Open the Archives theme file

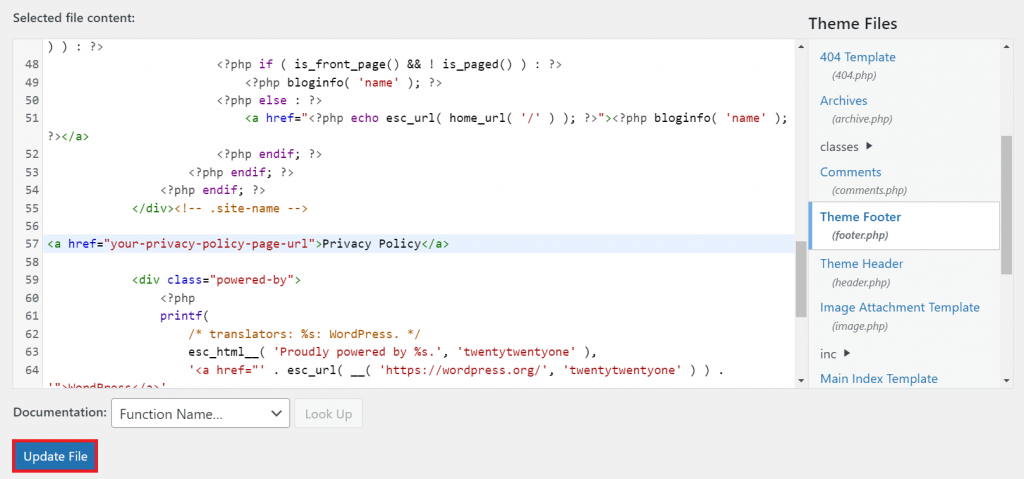coord(843,101)
